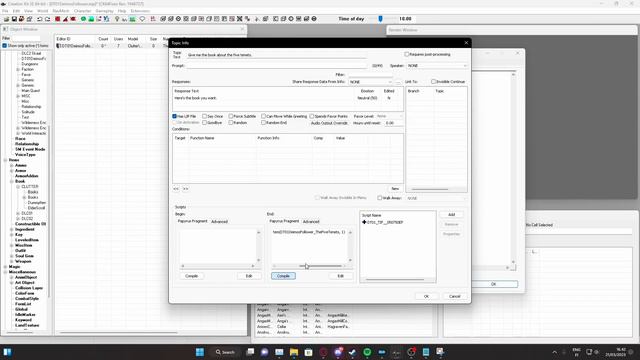Viewport: 640px width, 360px height.
Task: Confirm Topic Info with OK
Action: (x=426, y=296)
